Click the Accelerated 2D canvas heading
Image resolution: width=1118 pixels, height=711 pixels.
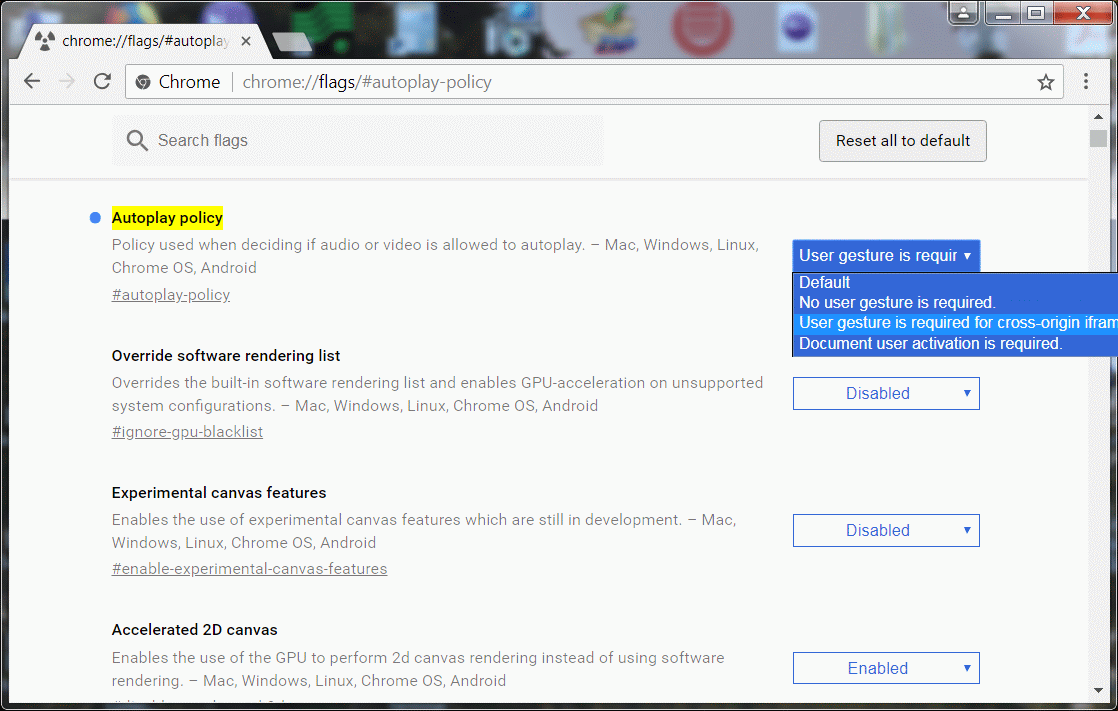tap(195, 630)
